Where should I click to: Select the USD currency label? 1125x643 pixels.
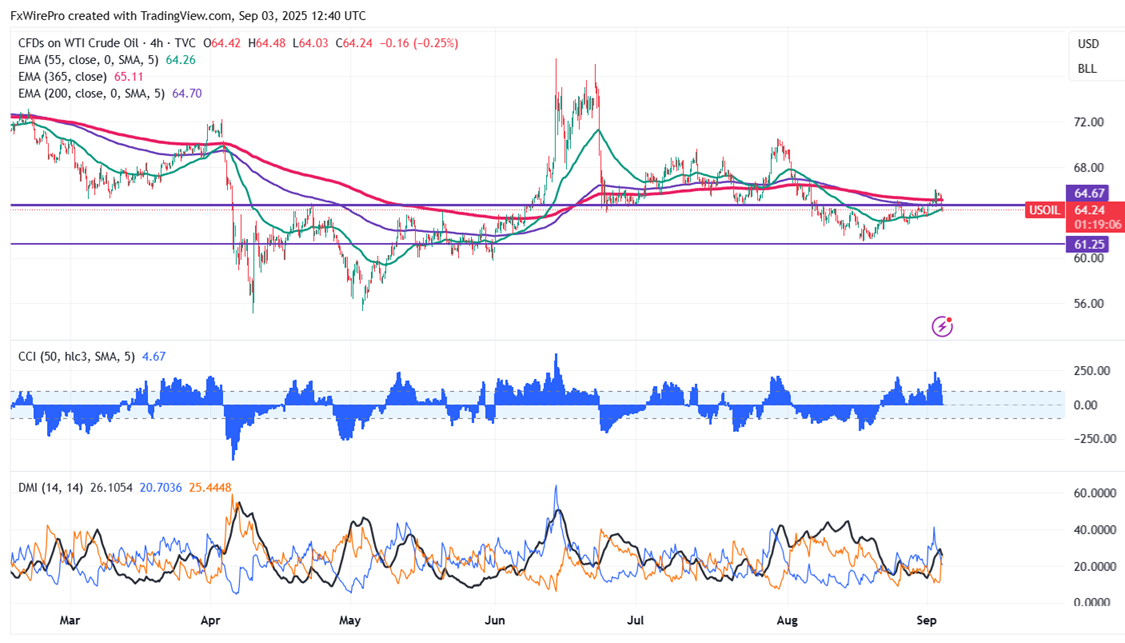coord(1088,44)
